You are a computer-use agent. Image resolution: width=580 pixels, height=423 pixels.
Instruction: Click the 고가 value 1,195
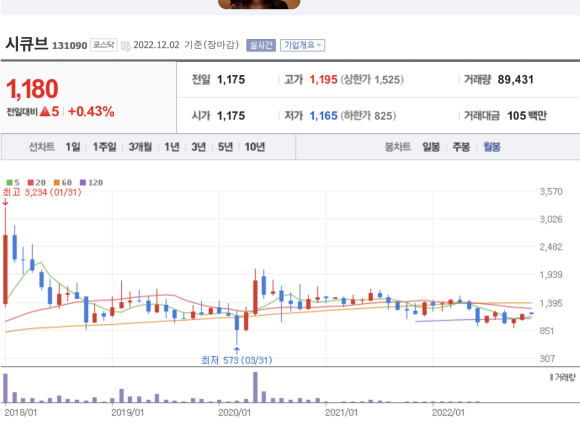[x=323, y=79]
